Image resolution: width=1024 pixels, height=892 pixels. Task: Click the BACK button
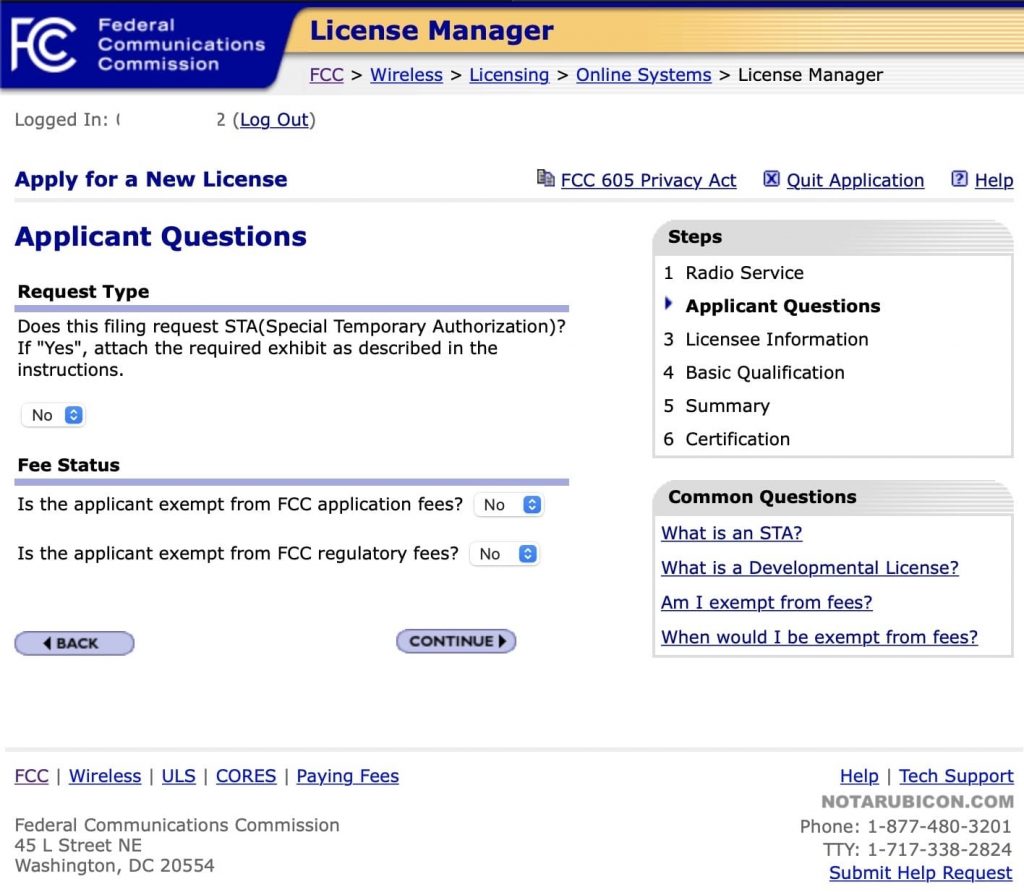pyautogui.click(x=74, y=643)
